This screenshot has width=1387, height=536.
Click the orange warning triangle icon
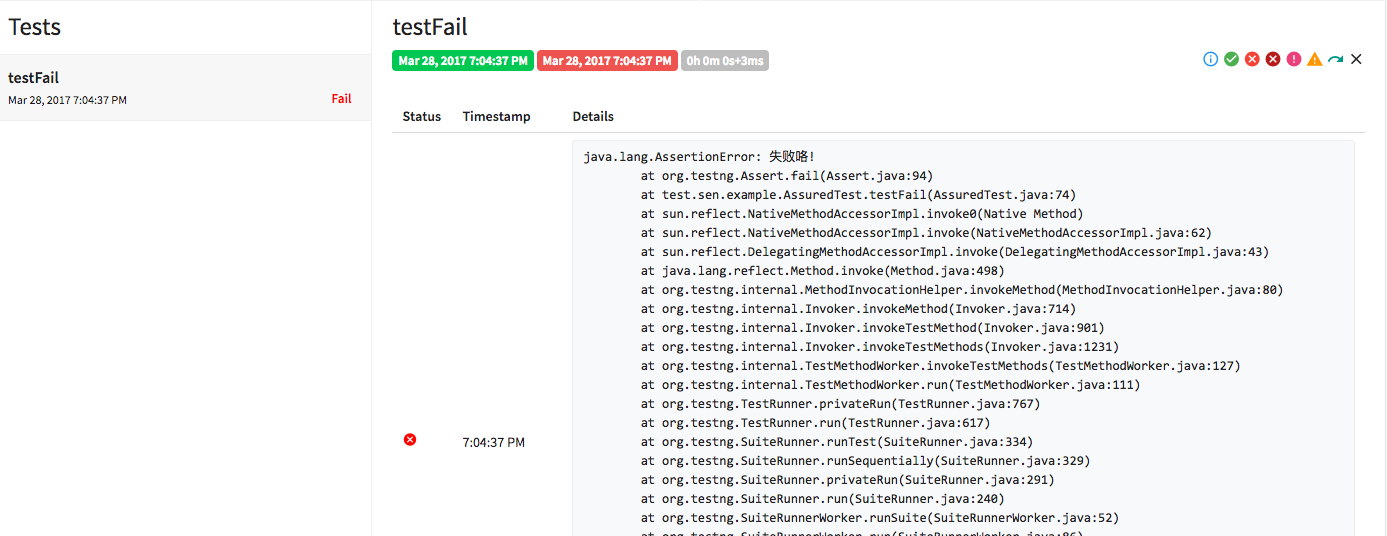[x=1315, y=60]
